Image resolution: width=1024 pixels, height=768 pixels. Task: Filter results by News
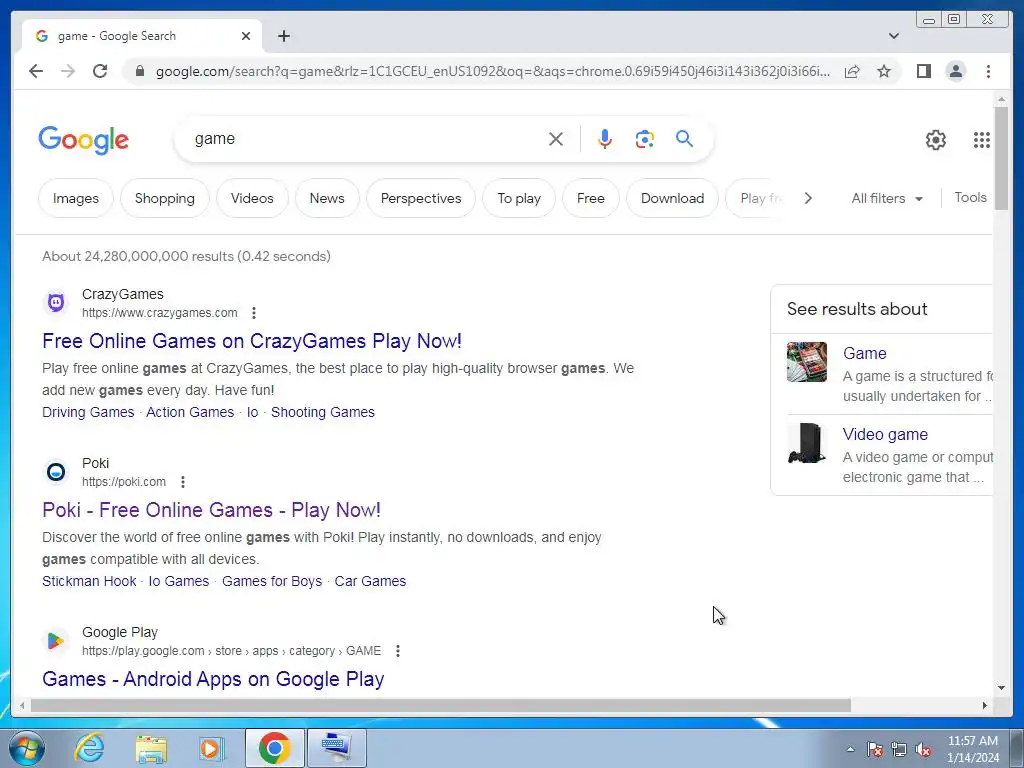tap(327, 198)
